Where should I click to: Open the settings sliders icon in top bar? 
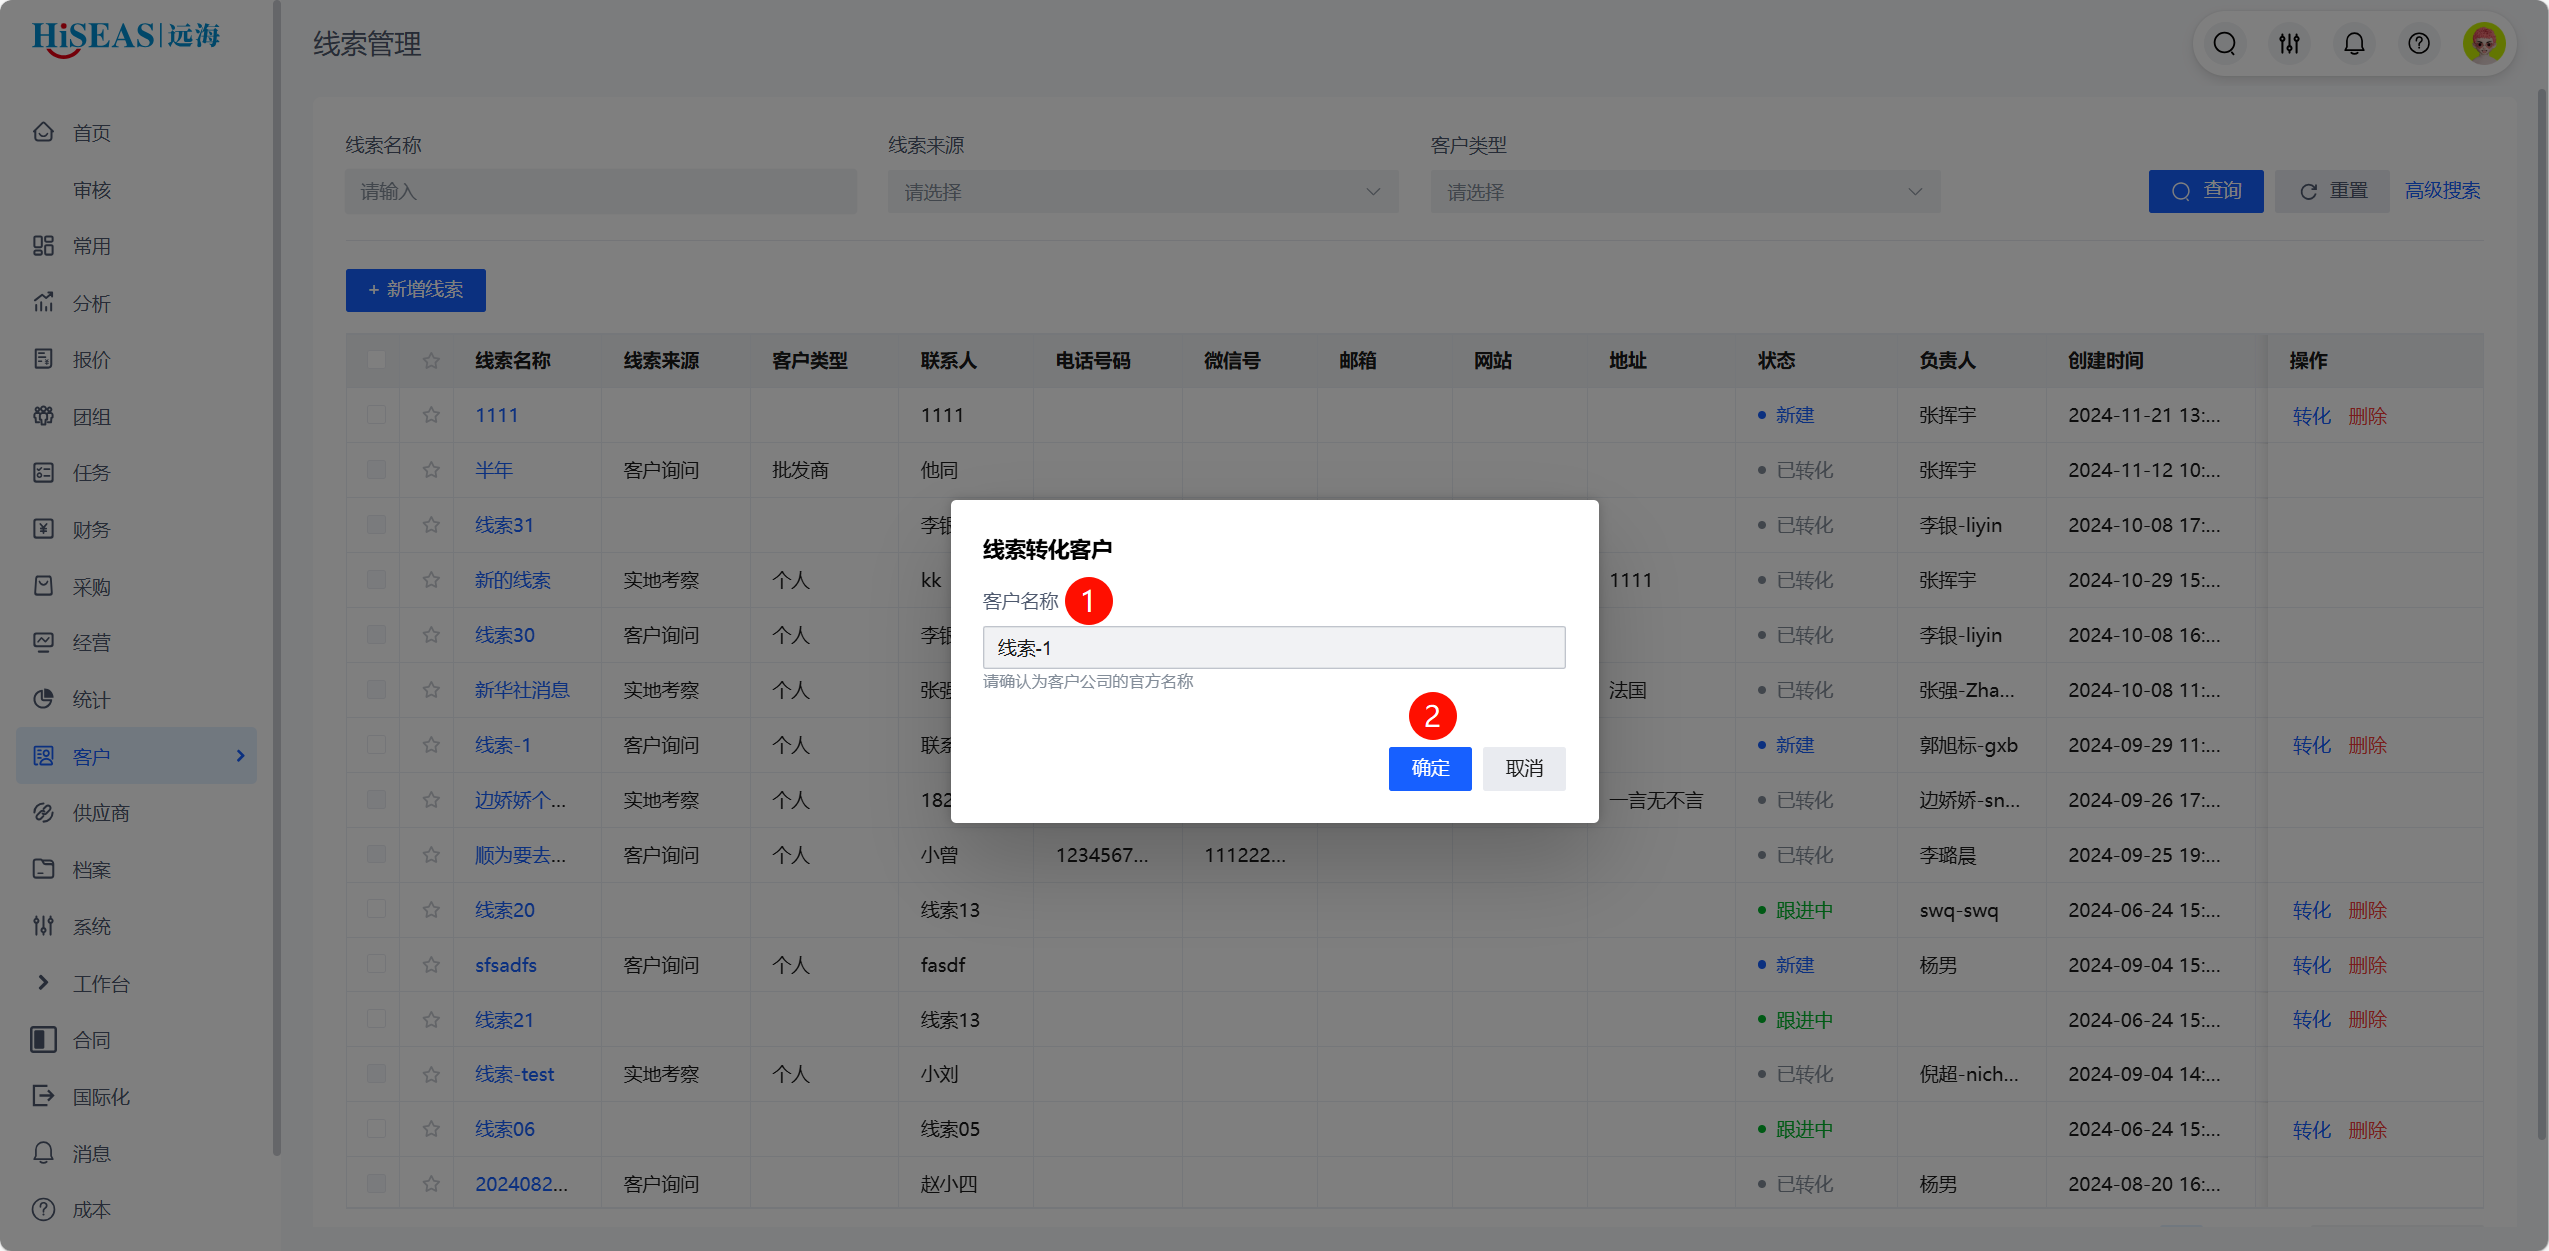[x=2289, y=44]
